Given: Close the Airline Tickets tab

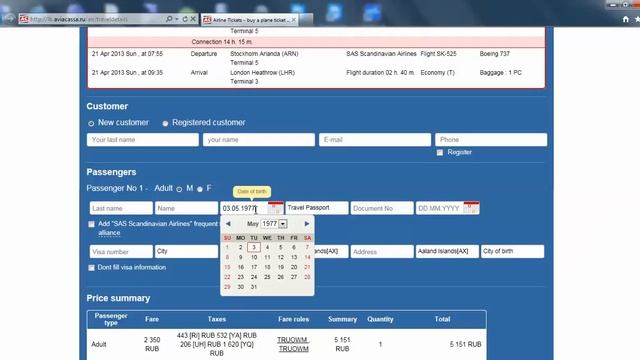Looking at the screenshot, I should pos(293,20).
